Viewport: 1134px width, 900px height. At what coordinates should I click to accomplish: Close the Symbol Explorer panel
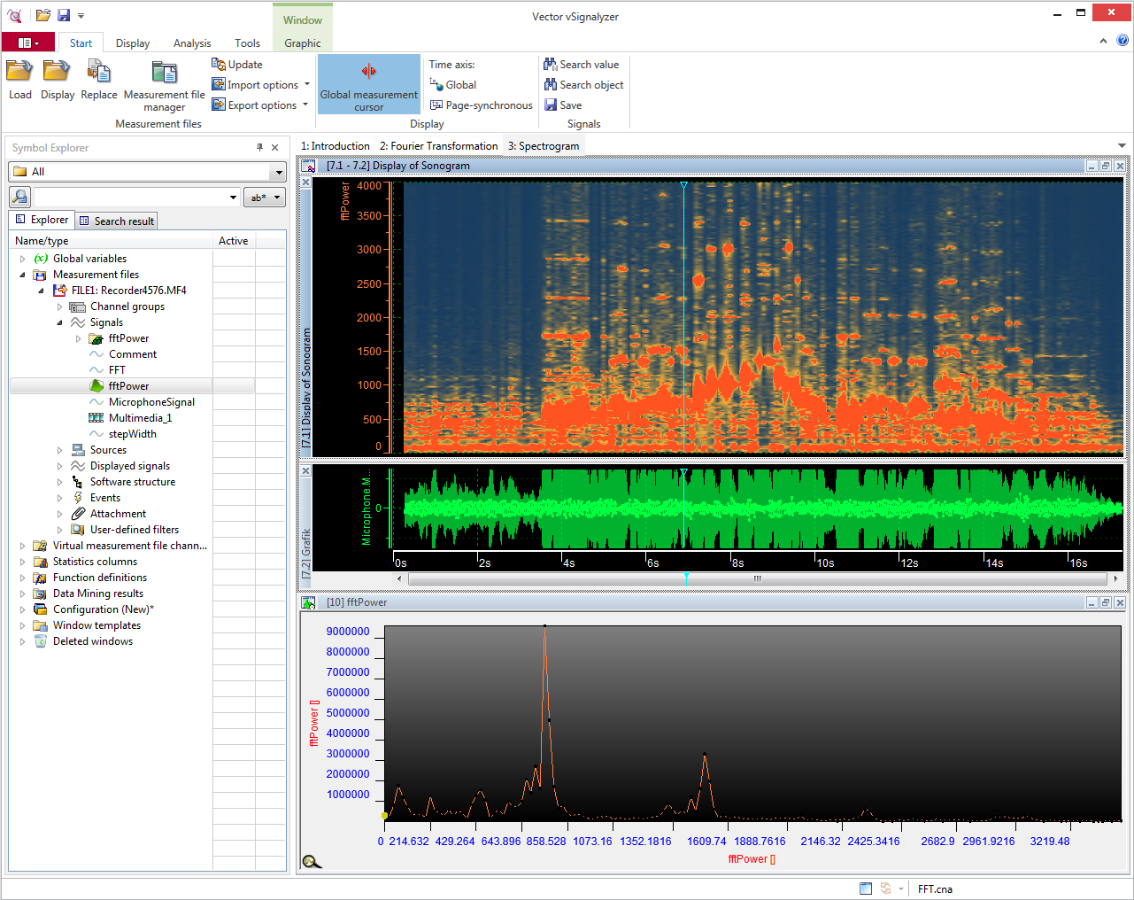click(x=275, y=148)
